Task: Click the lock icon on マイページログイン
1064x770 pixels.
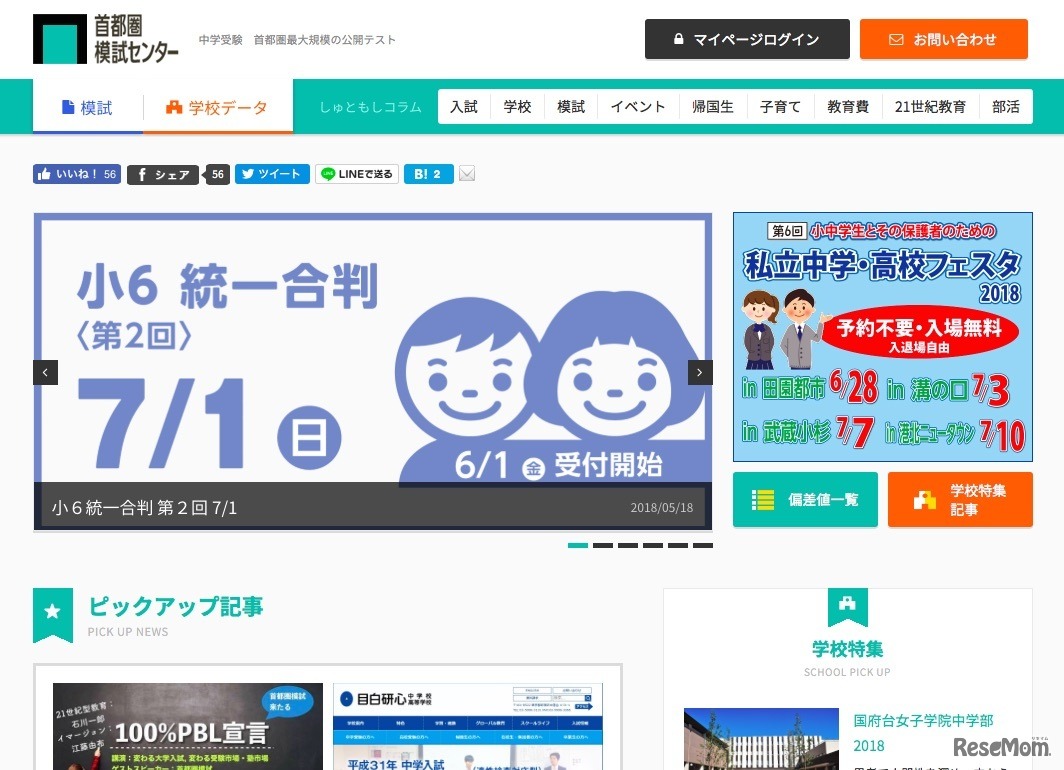Action: (x=679, y=39)
